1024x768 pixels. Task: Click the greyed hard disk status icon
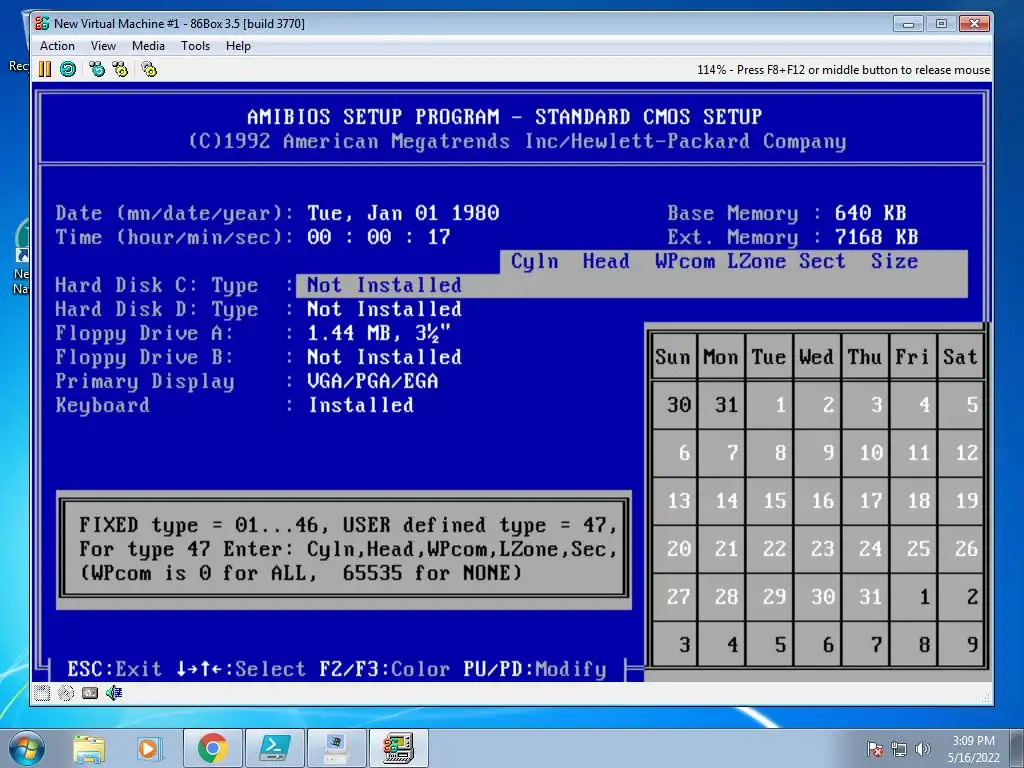click(66, 693)
